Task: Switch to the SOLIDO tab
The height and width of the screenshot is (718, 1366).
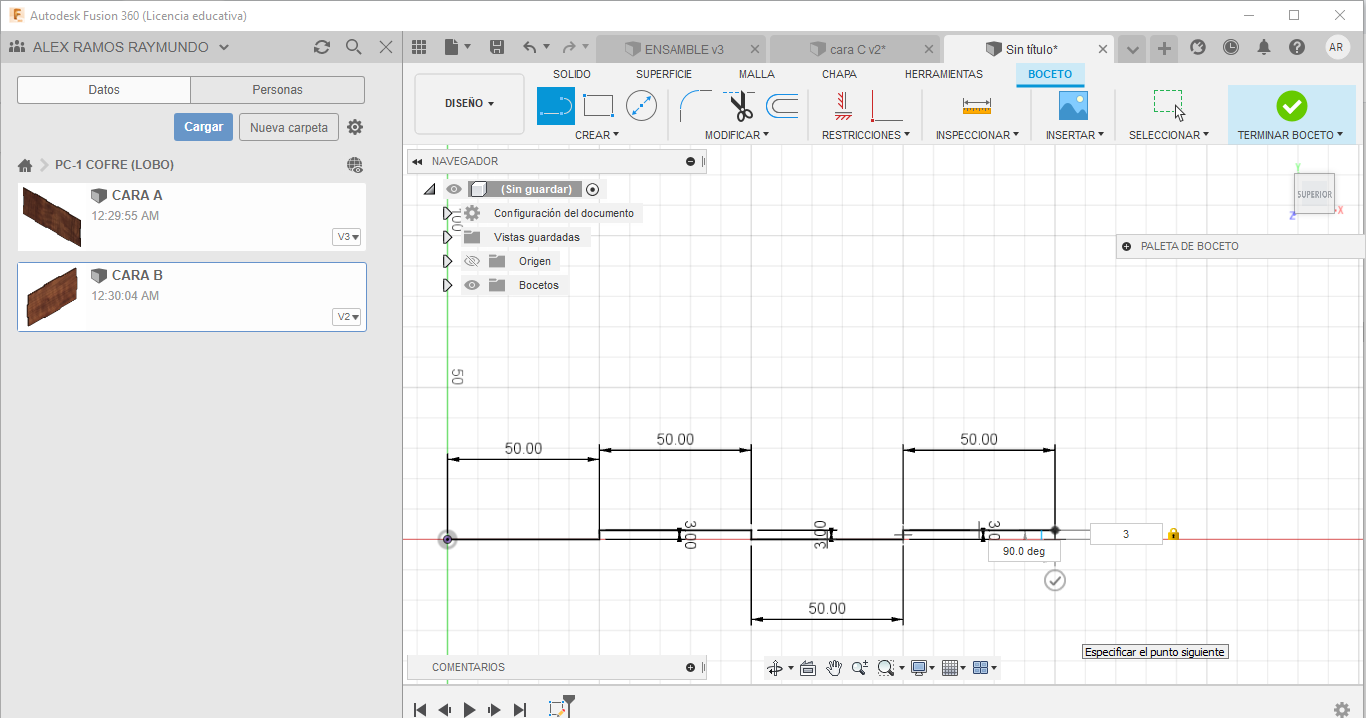Action: pyautogui.click(x=572, y=74)
